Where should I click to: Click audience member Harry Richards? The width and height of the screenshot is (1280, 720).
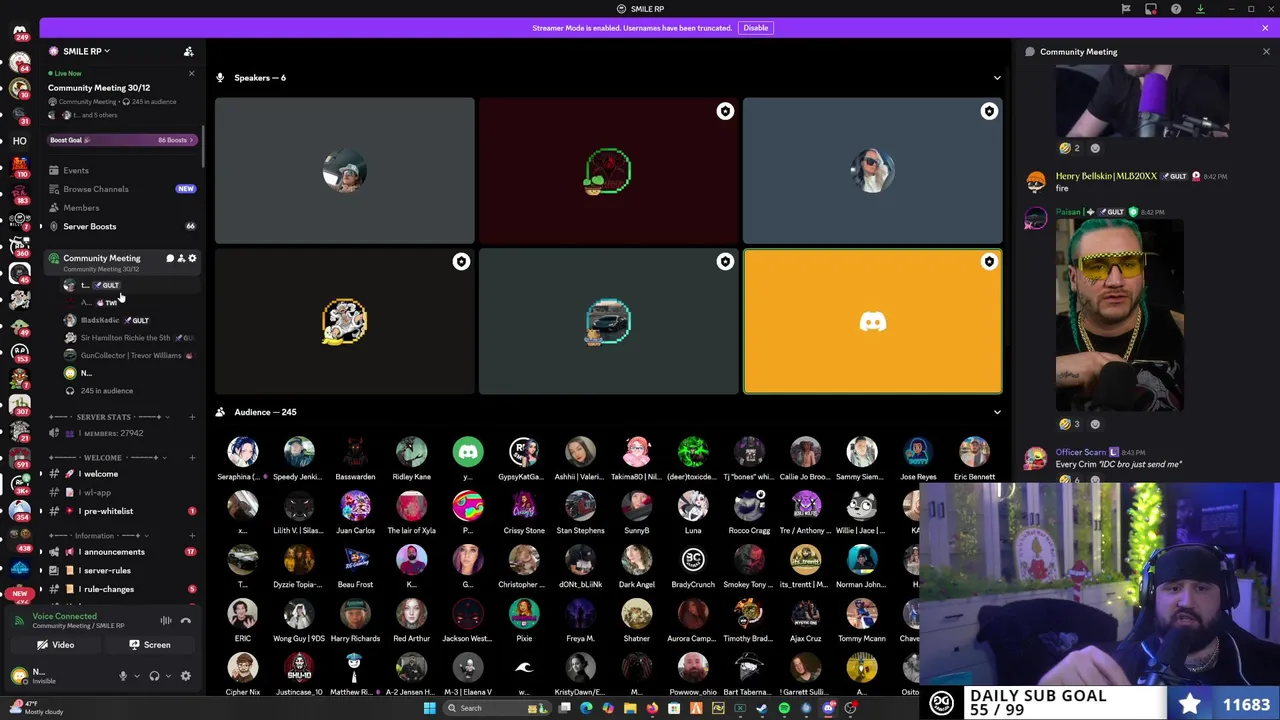355,620
